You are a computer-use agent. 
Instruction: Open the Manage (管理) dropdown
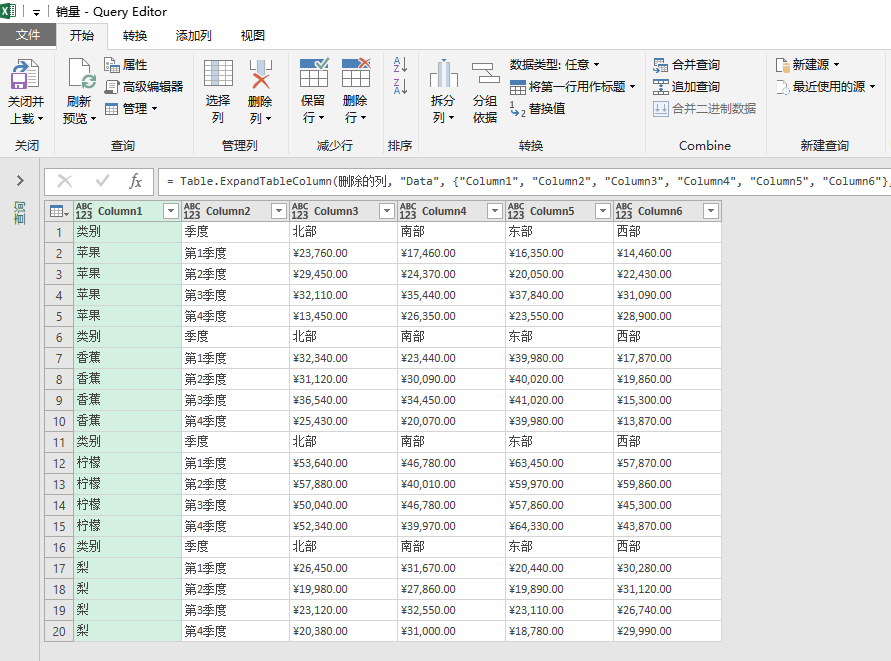click(131, 109)
